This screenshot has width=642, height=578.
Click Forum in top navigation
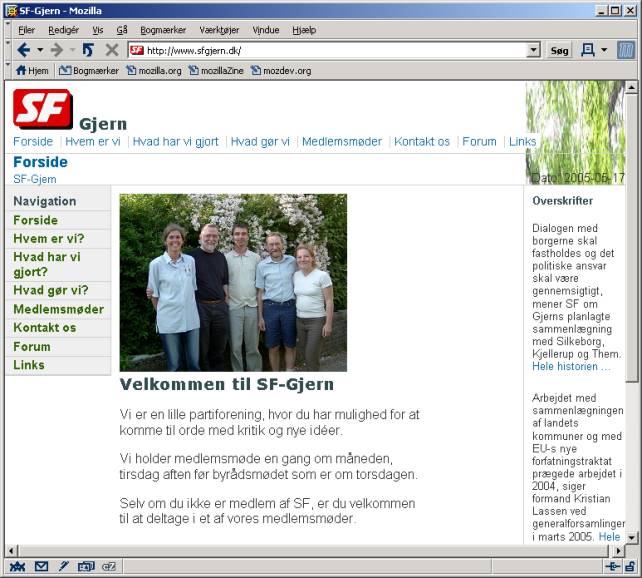click(x=479, y=142)
